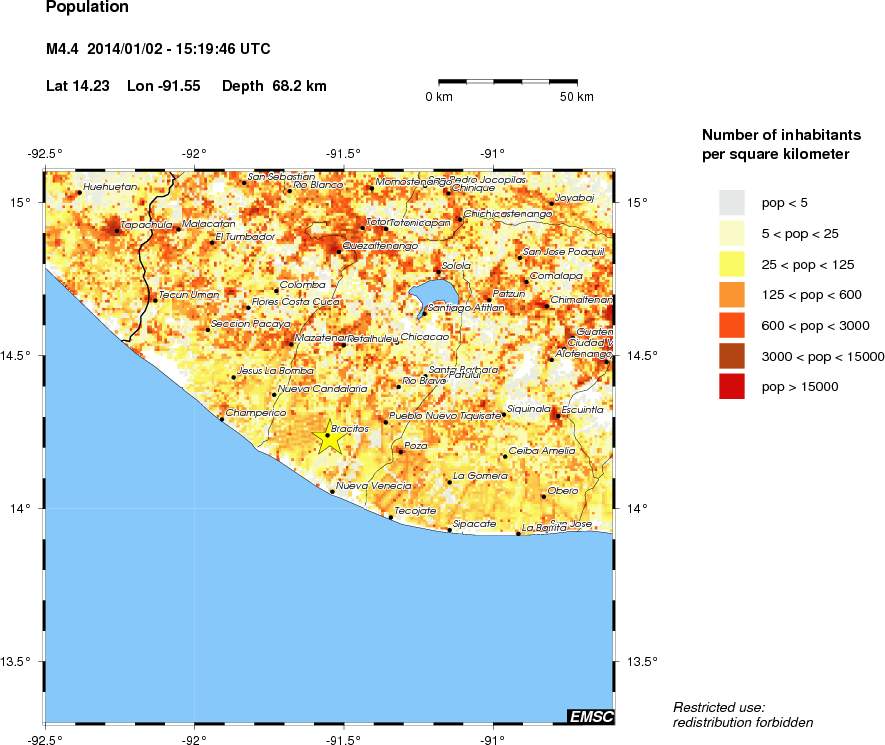Click the red 'pop > 15000' legend swatch
Image resolution: width=885 pixels, height=745 pixels.
coord(733,386)
